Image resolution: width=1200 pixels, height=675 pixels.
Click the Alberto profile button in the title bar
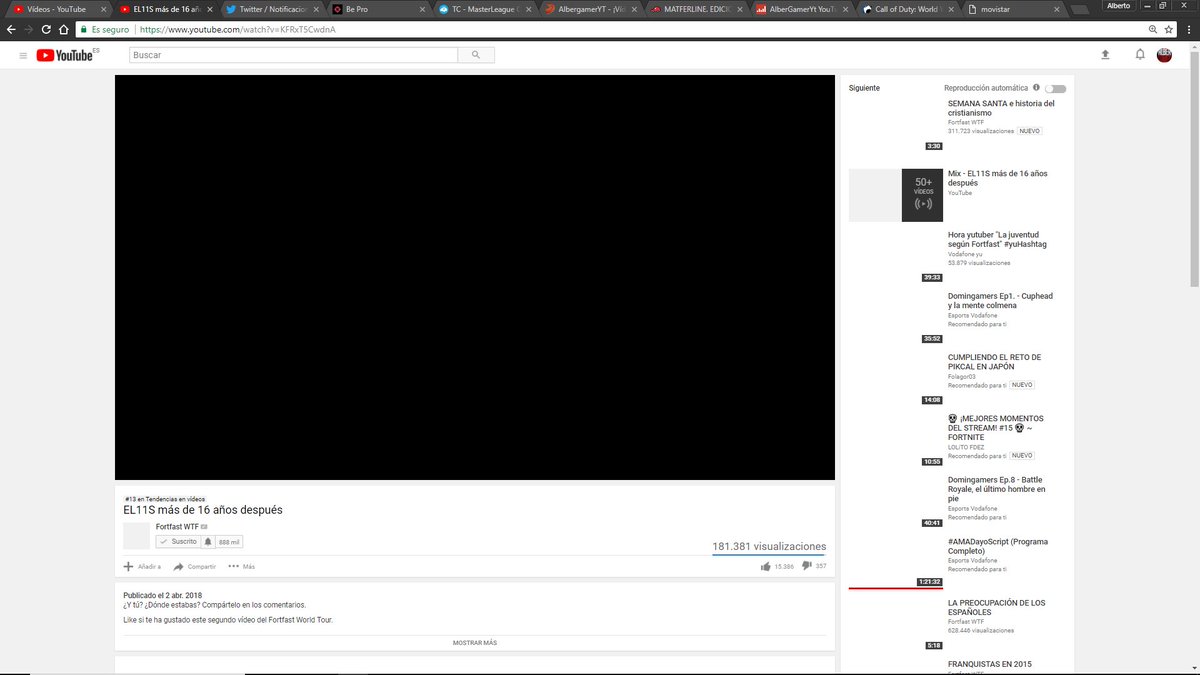click(x=1118, y=6)
